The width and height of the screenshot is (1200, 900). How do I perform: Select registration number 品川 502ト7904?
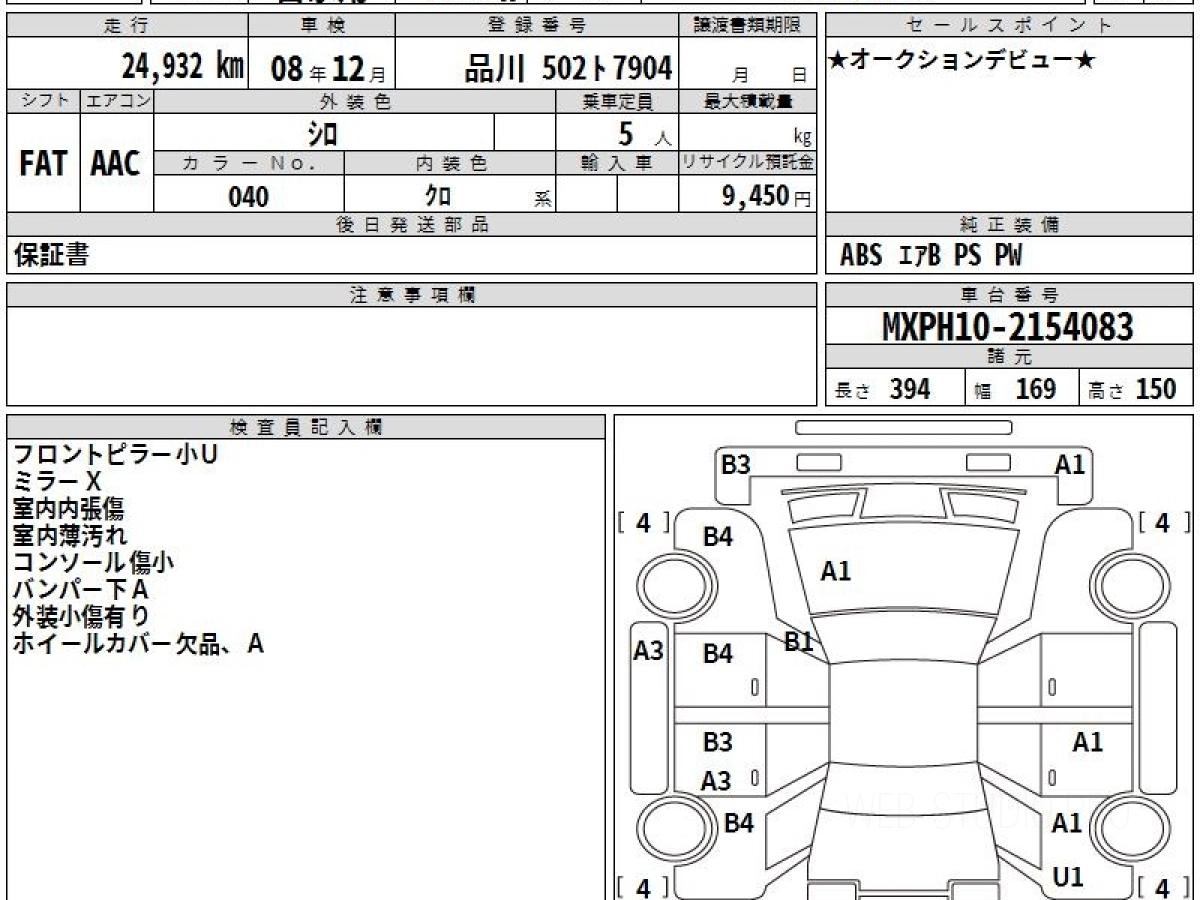pyautogui.click(x=568, y=68)
